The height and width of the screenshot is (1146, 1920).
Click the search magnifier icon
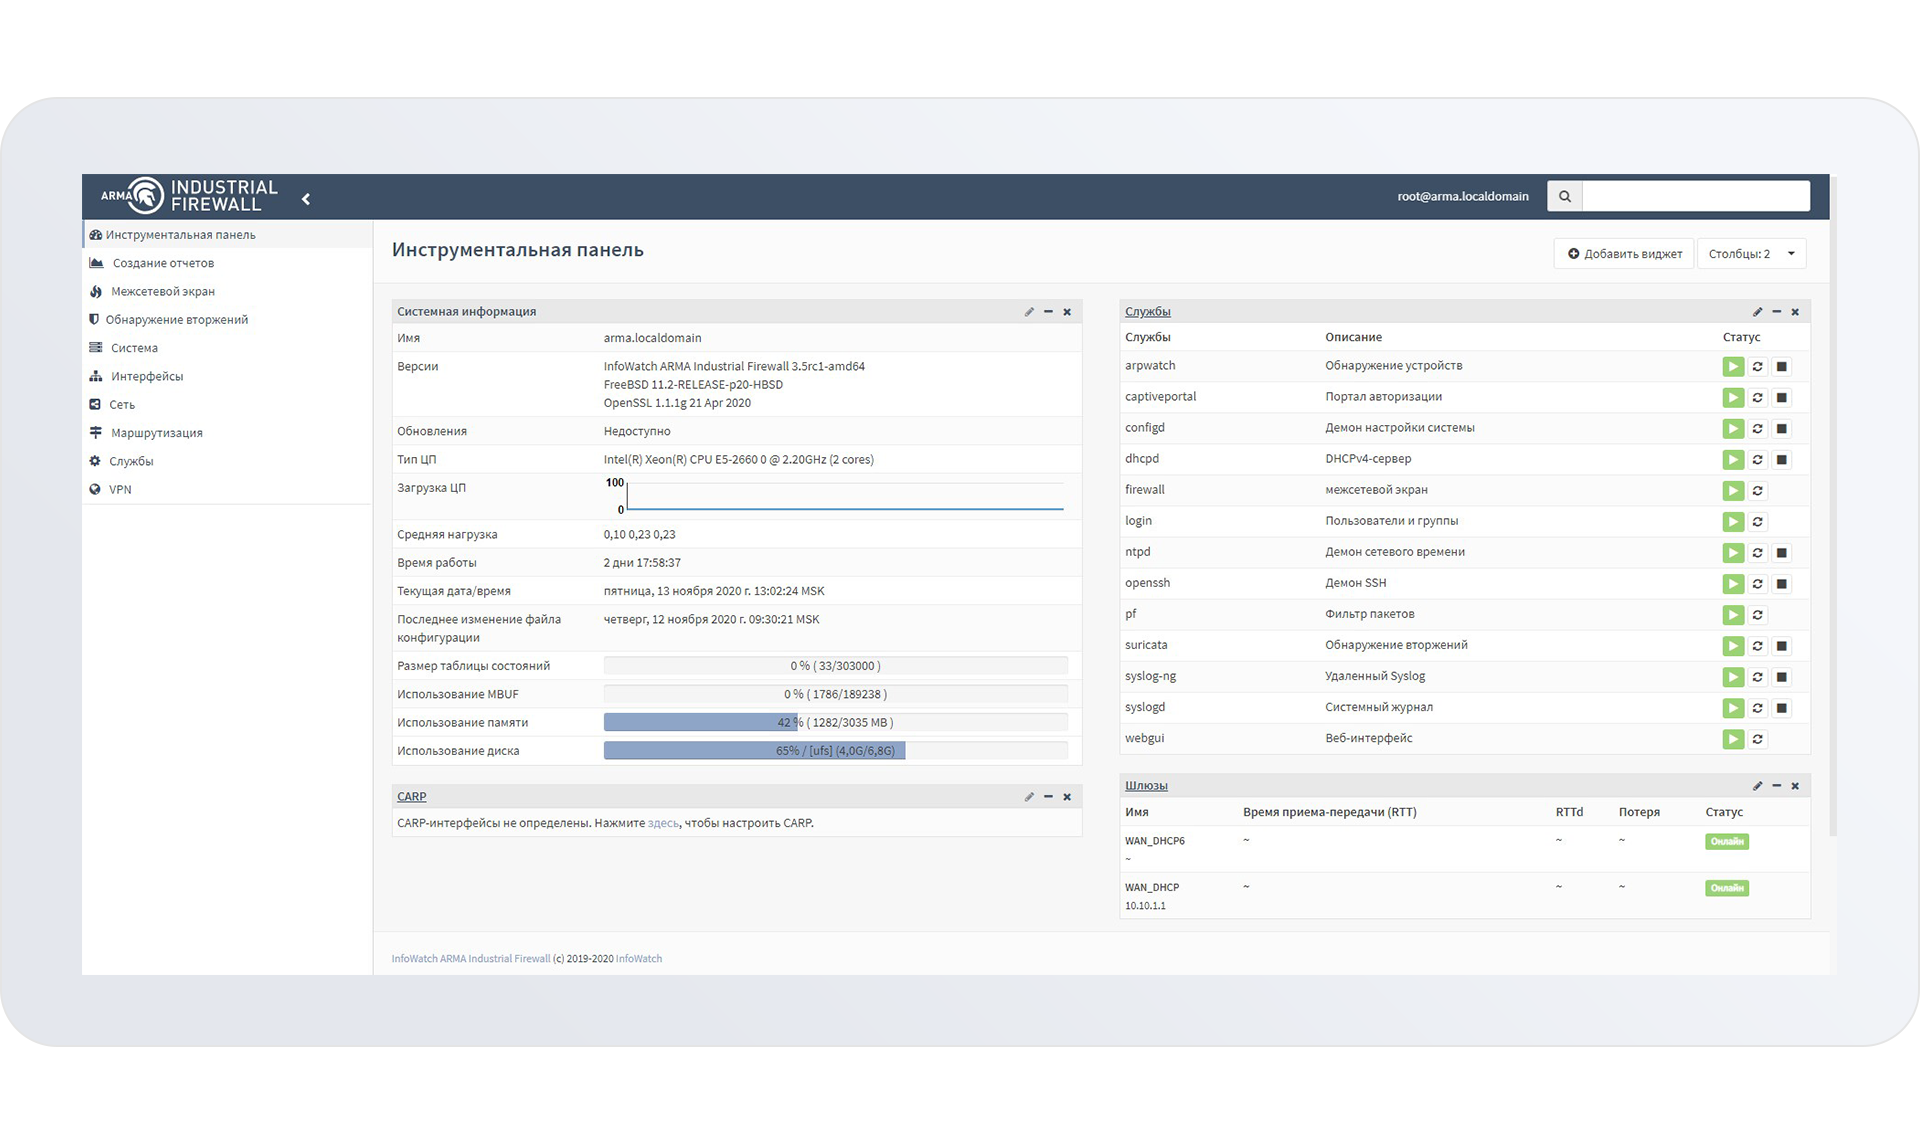coord(1565,197)
